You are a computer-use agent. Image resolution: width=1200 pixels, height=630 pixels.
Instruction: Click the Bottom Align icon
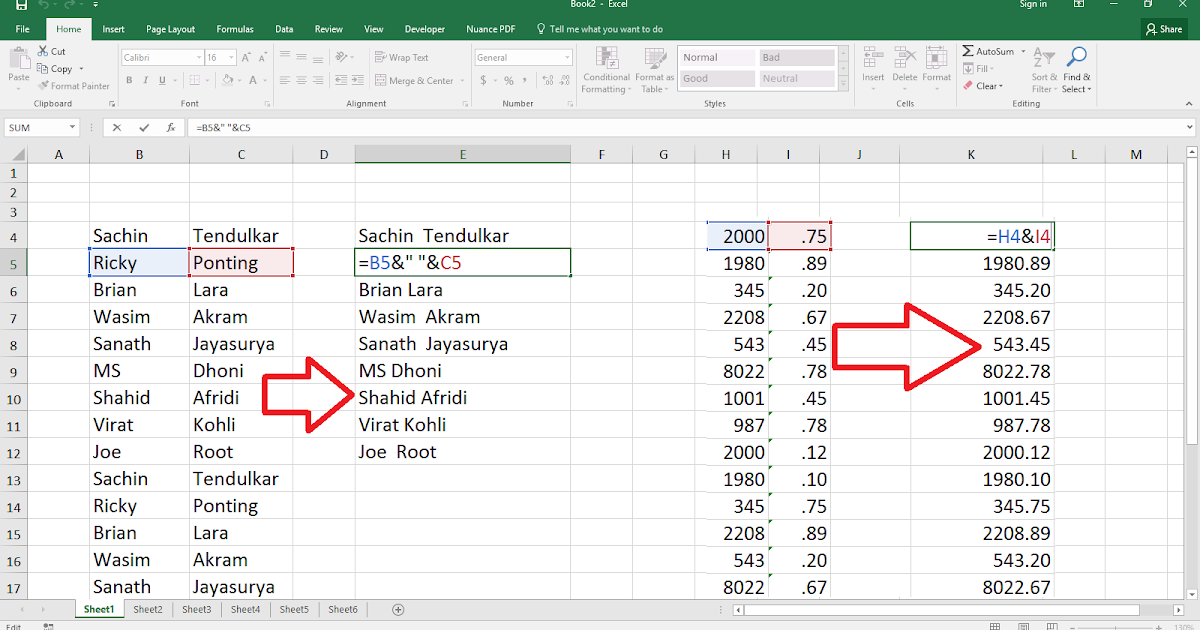[318, 59]
